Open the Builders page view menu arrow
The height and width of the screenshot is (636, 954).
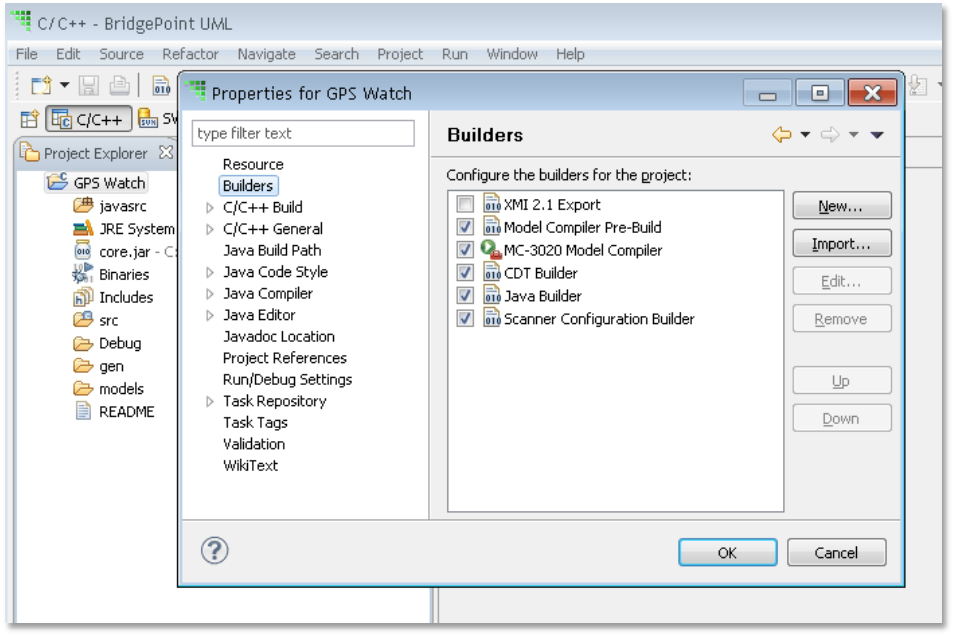877,135
